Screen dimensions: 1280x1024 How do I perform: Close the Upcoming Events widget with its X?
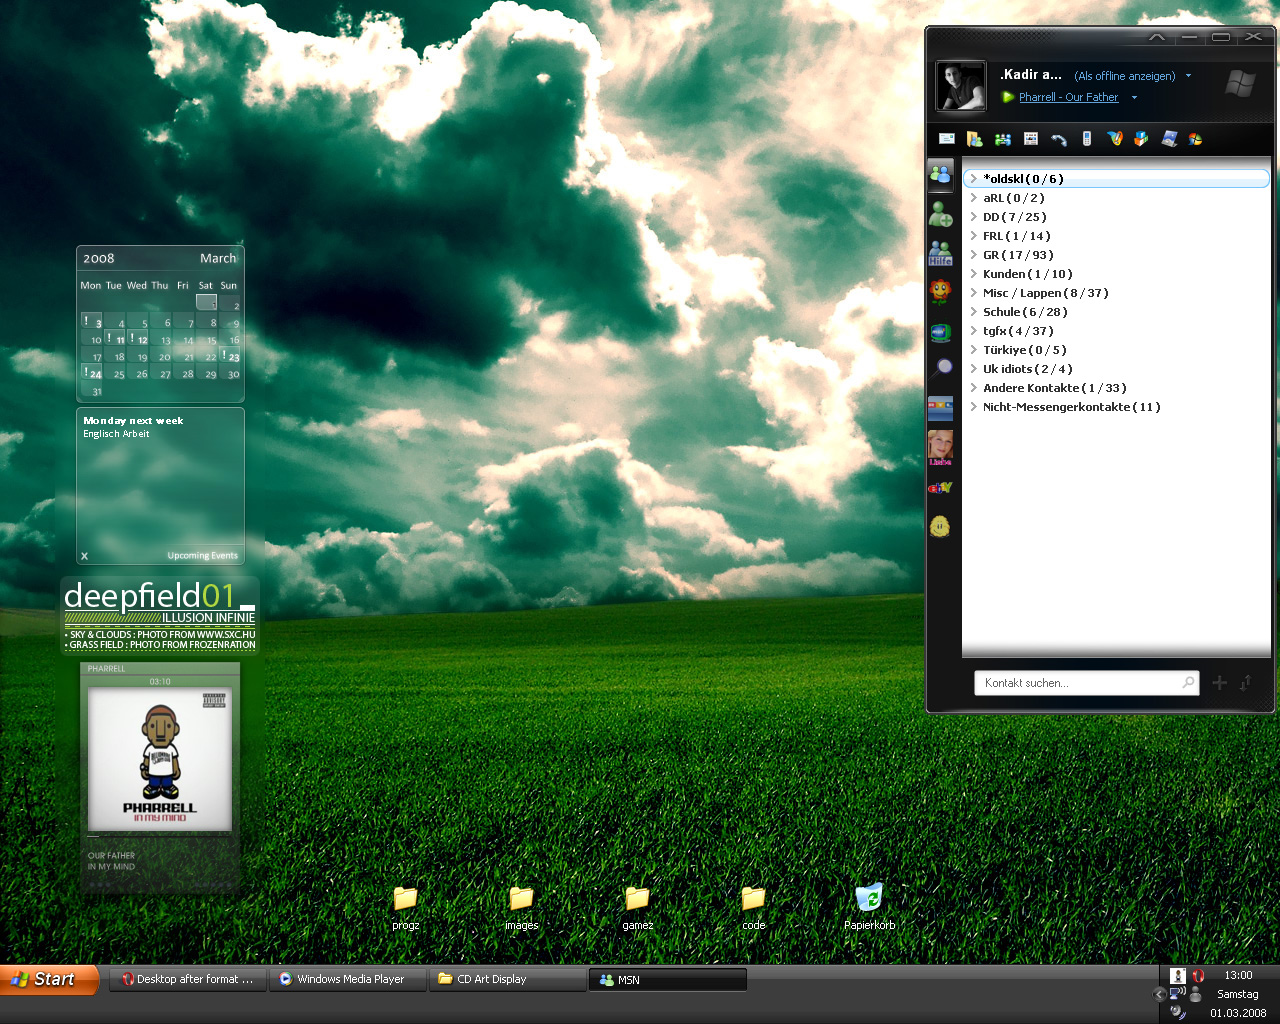click(85, 556)
